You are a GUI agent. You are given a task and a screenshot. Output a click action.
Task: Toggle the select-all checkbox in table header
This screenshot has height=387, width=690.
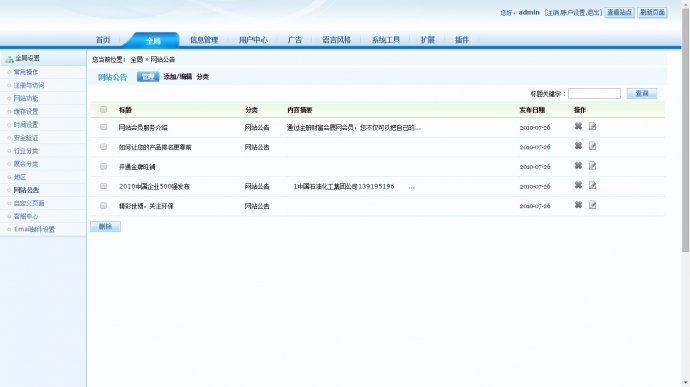103,109
